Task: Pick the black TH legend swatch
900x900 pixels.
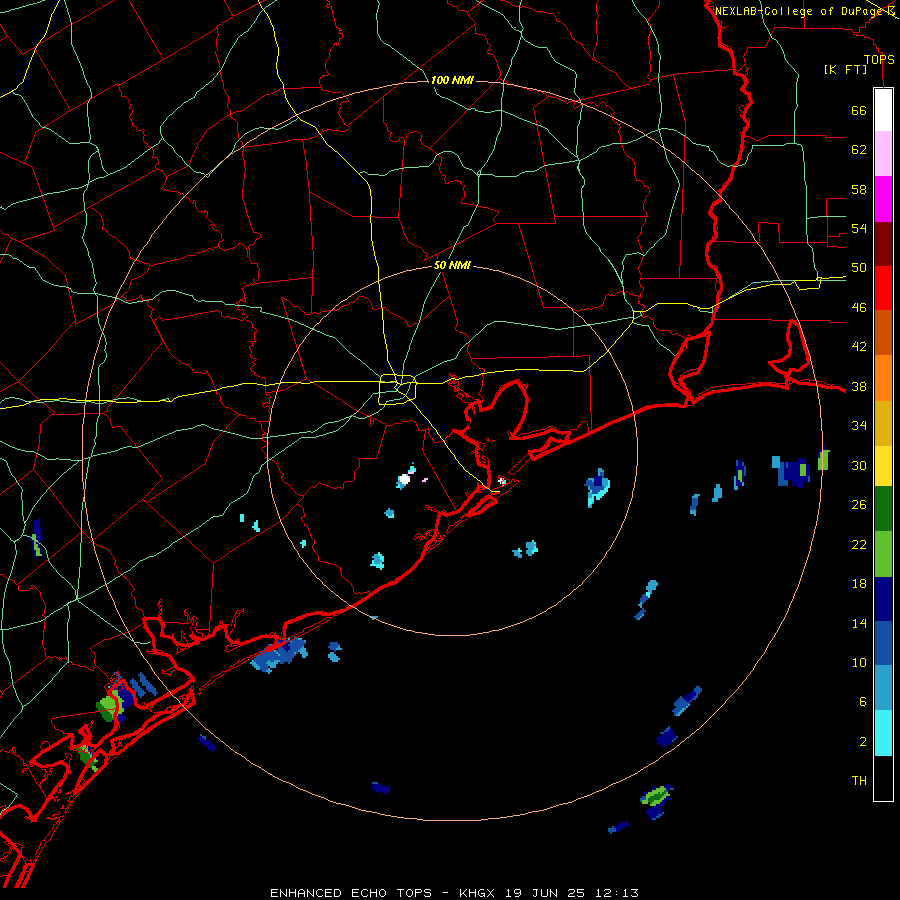Action: click(883, 778)
